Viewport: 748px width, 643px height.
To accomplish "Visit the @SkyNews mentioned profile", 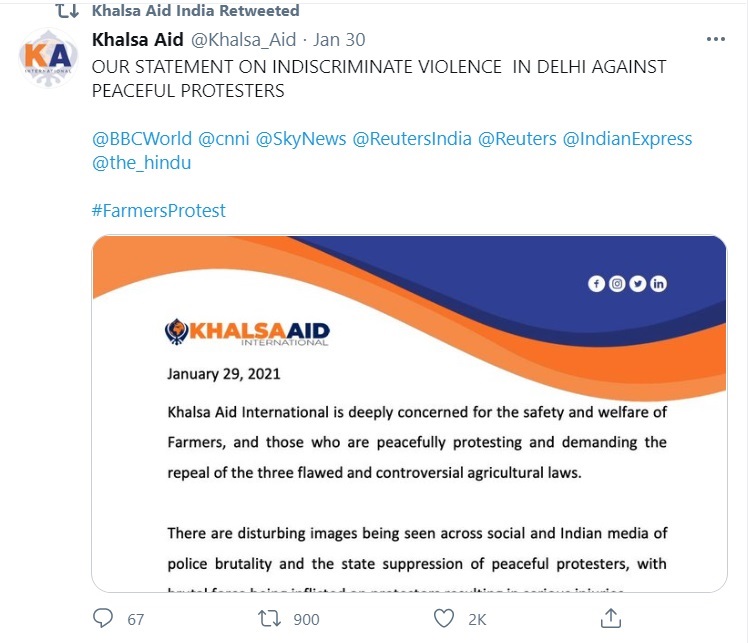I will pyautogui.click(x=300, y=138).
